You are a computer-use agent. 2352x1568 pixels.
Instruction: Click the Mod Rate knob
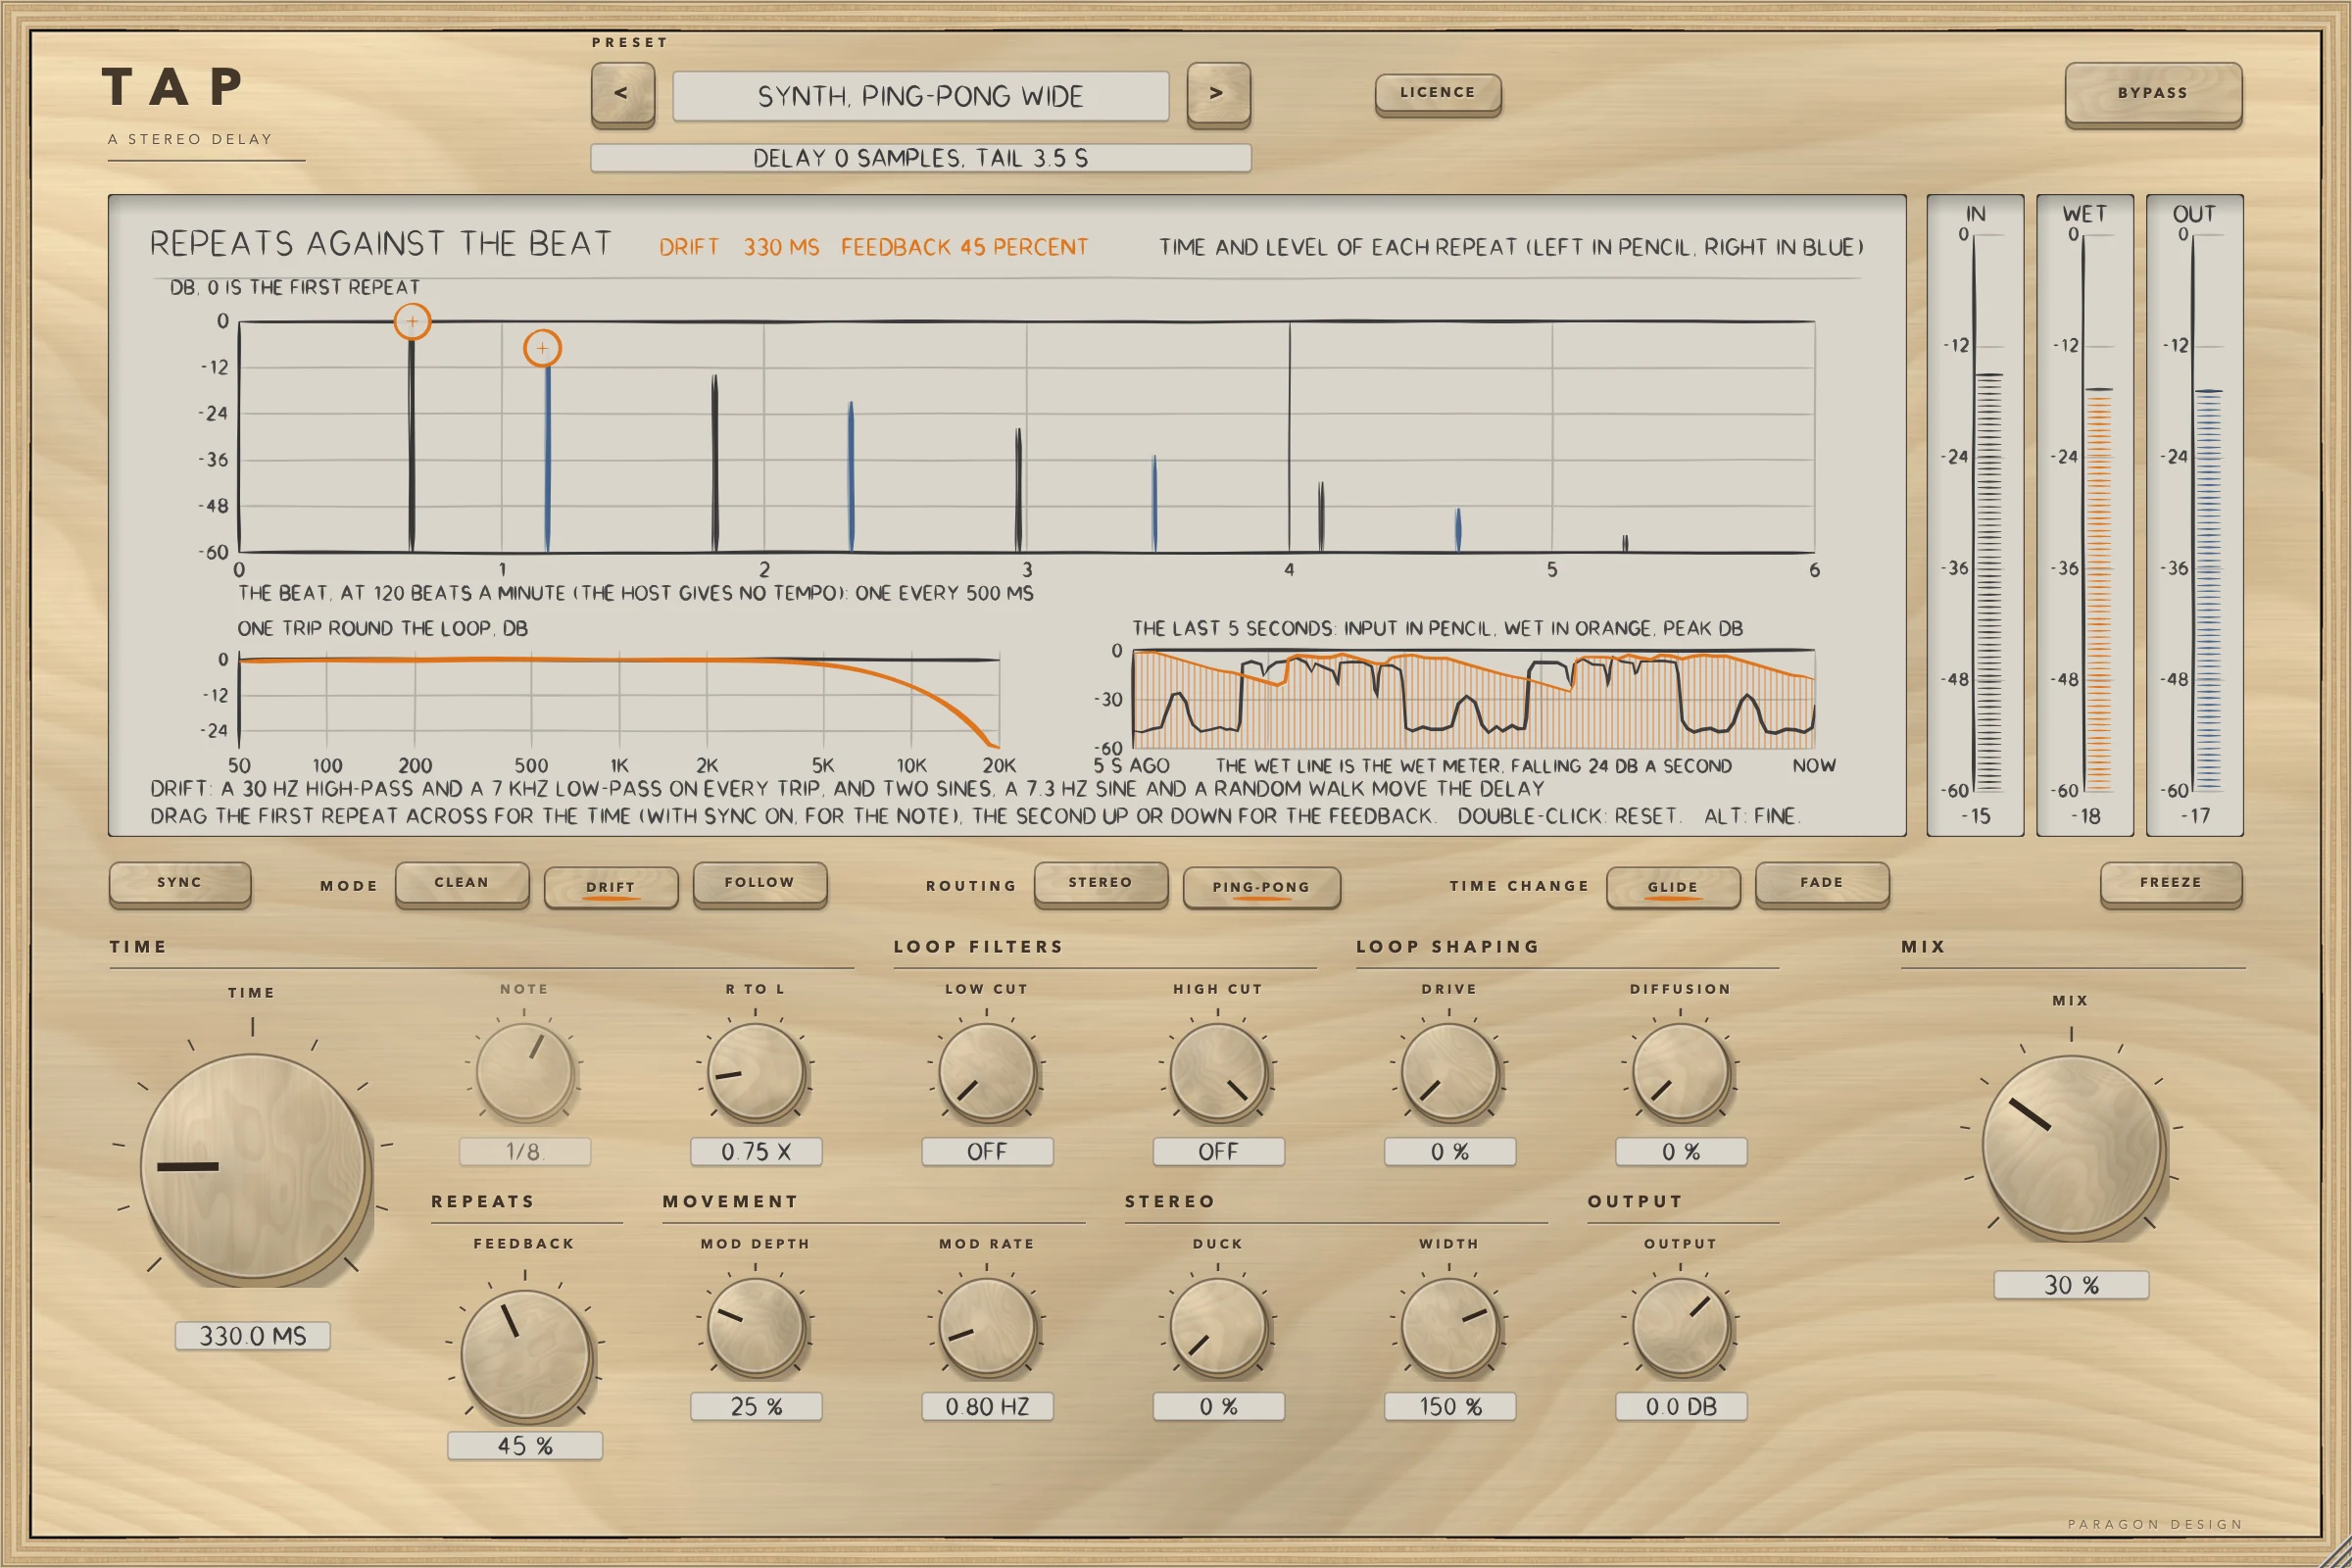(987, 1327)
